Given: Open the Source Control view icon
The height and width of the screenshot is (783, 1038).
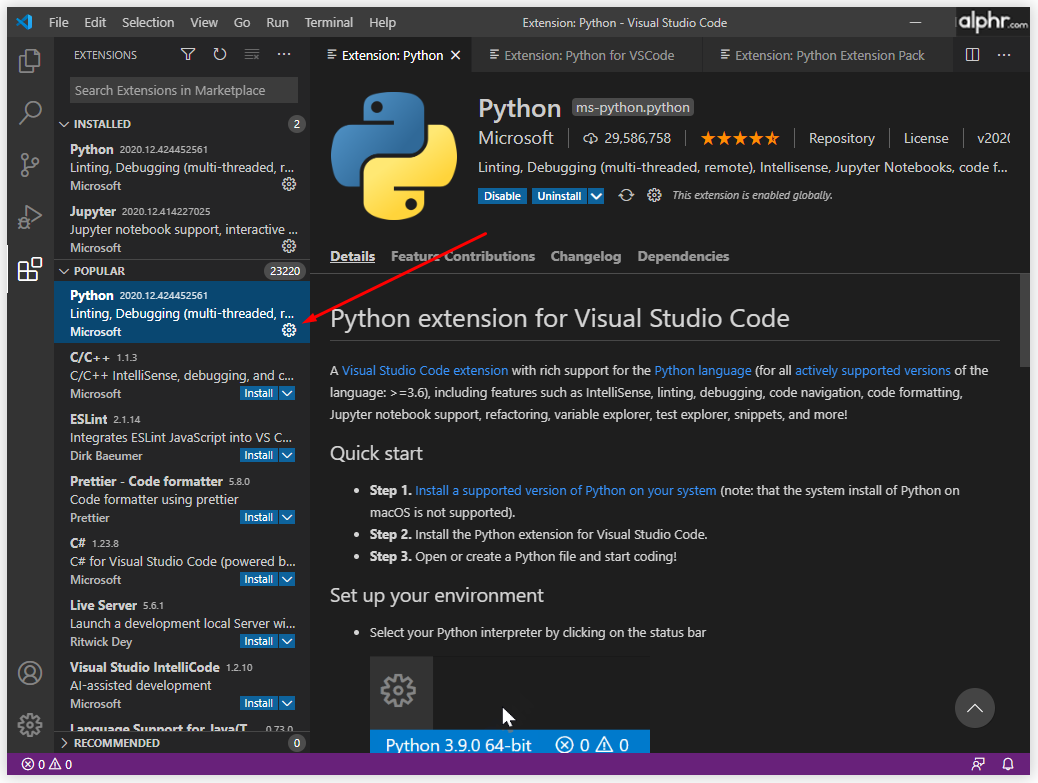Looking at the screenshot, I should tap(30, 165).
